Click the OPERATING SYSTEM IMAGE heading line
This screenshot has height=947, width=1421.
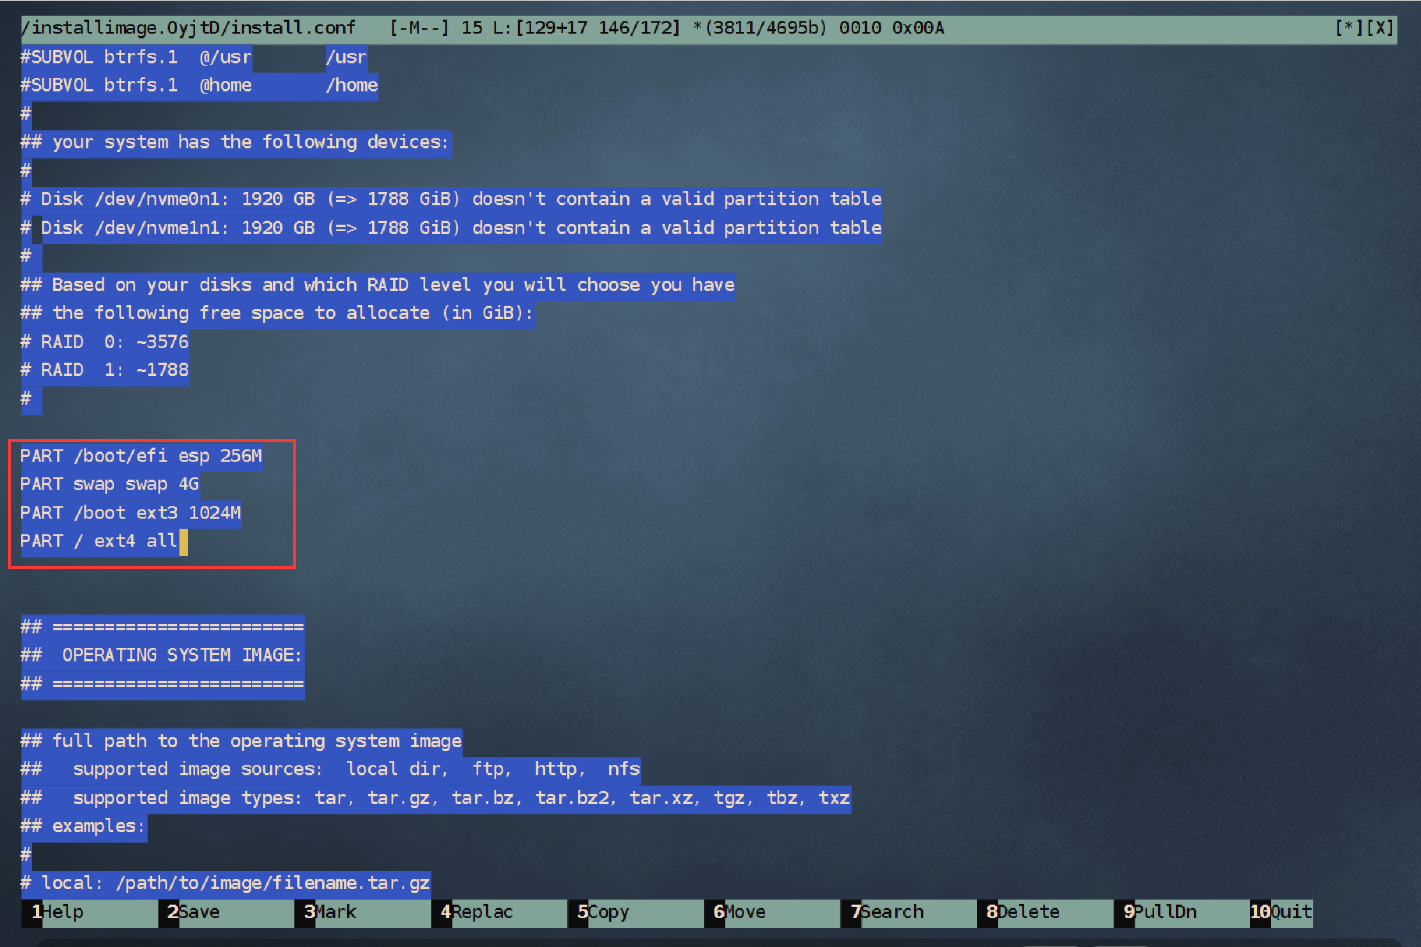[162, 656]
